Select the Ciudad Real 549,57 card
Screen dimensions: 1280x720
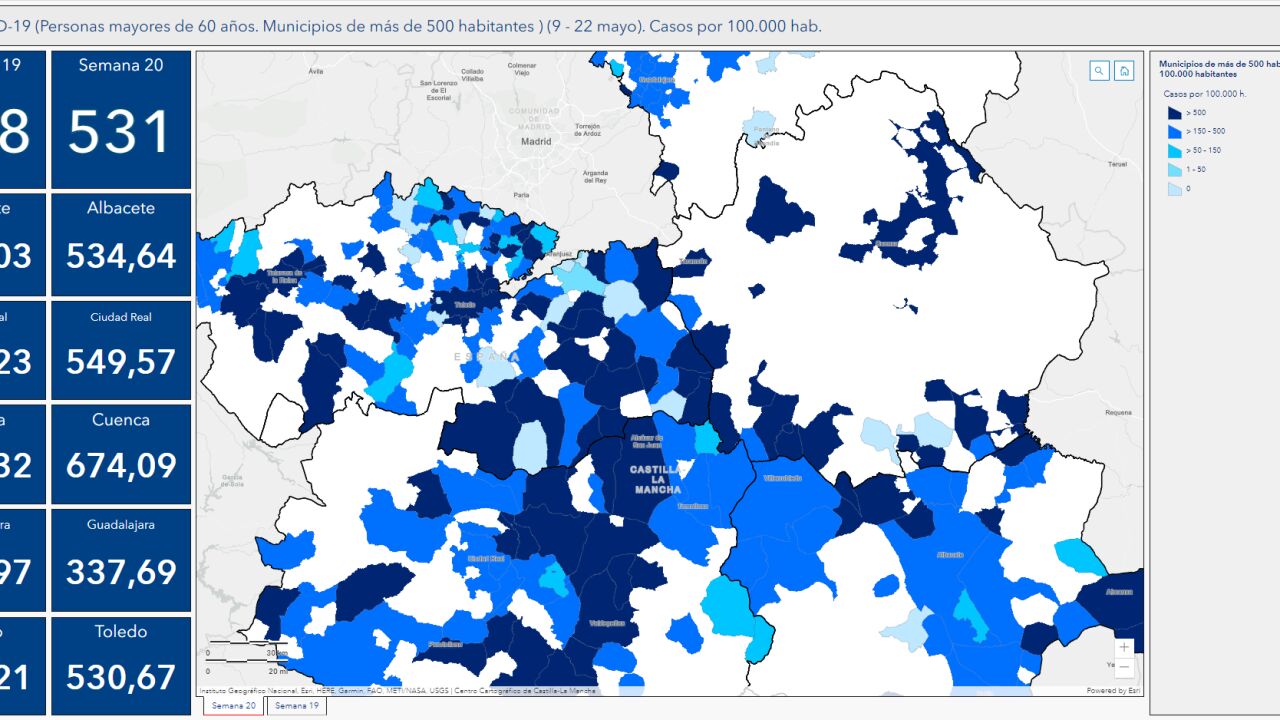pos(121,349)
